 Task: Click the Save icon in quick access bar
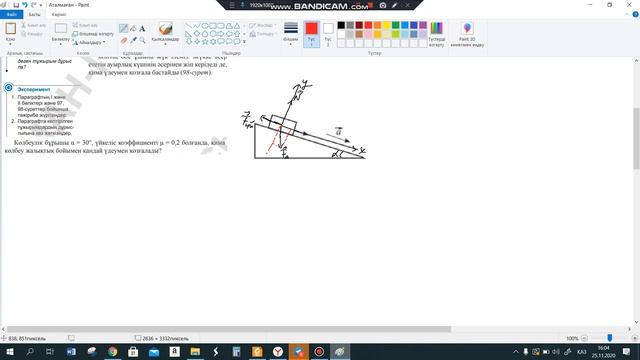tap(16, 5)
